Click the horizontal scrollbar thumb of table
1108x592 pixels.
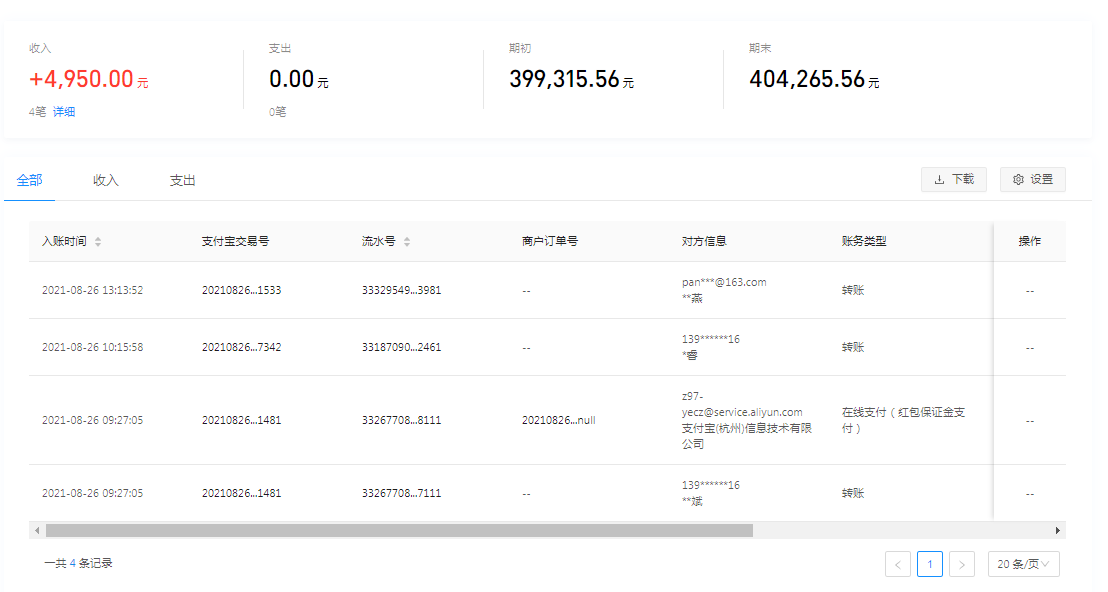pyautogui.click(x=398, y=531)
